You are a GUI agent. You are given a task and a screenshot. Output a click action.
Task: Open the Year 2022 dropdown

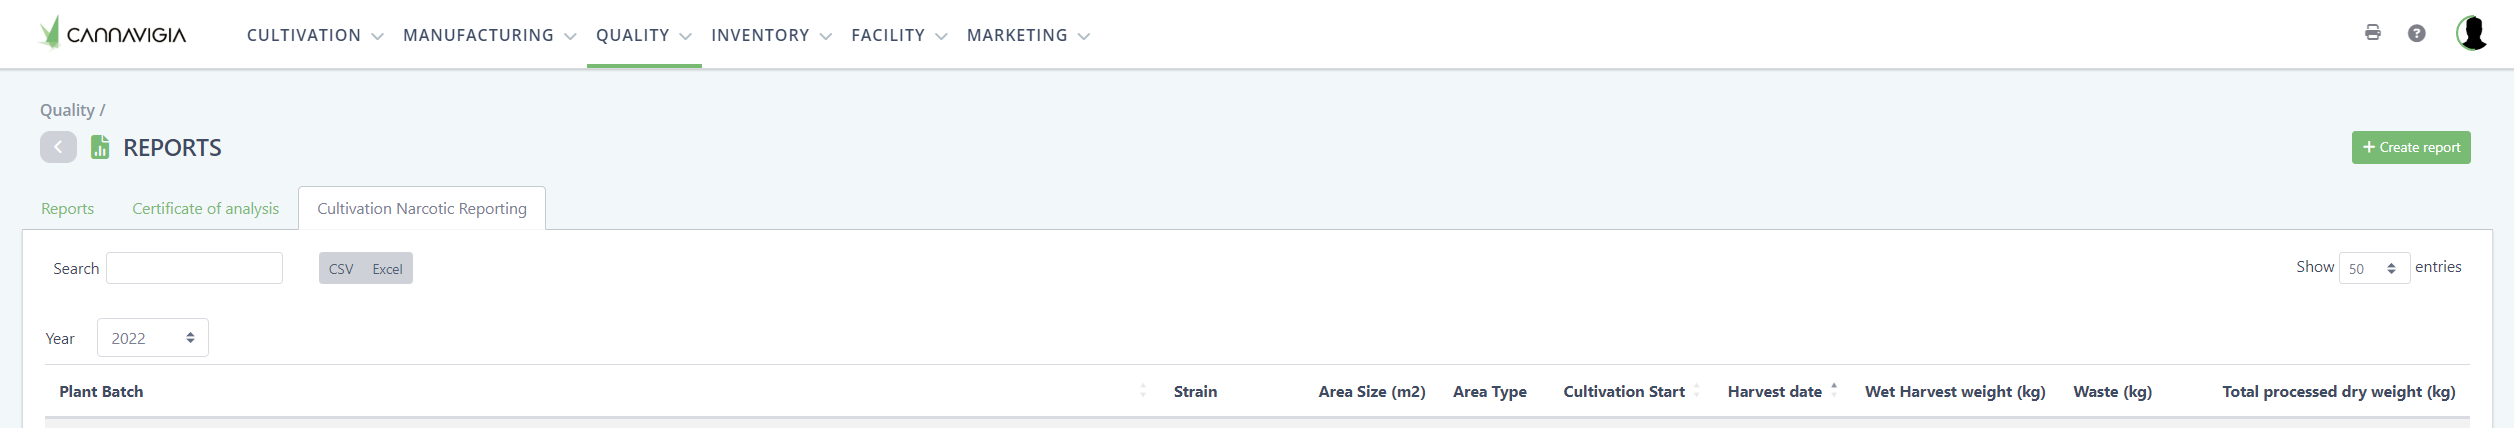[x=152, y=338]
